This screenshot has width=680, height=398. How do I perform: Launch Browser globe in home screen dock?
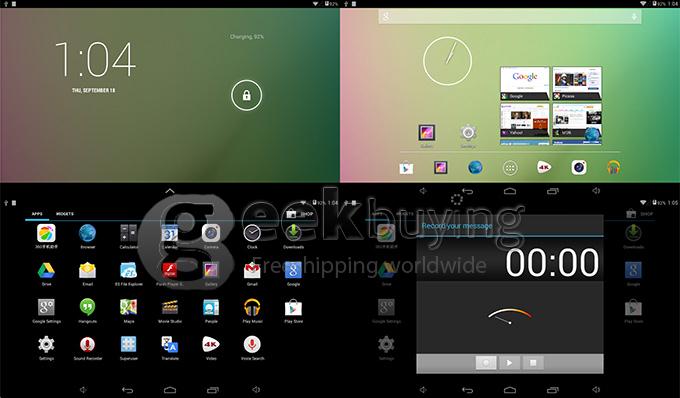click(475, 167)
